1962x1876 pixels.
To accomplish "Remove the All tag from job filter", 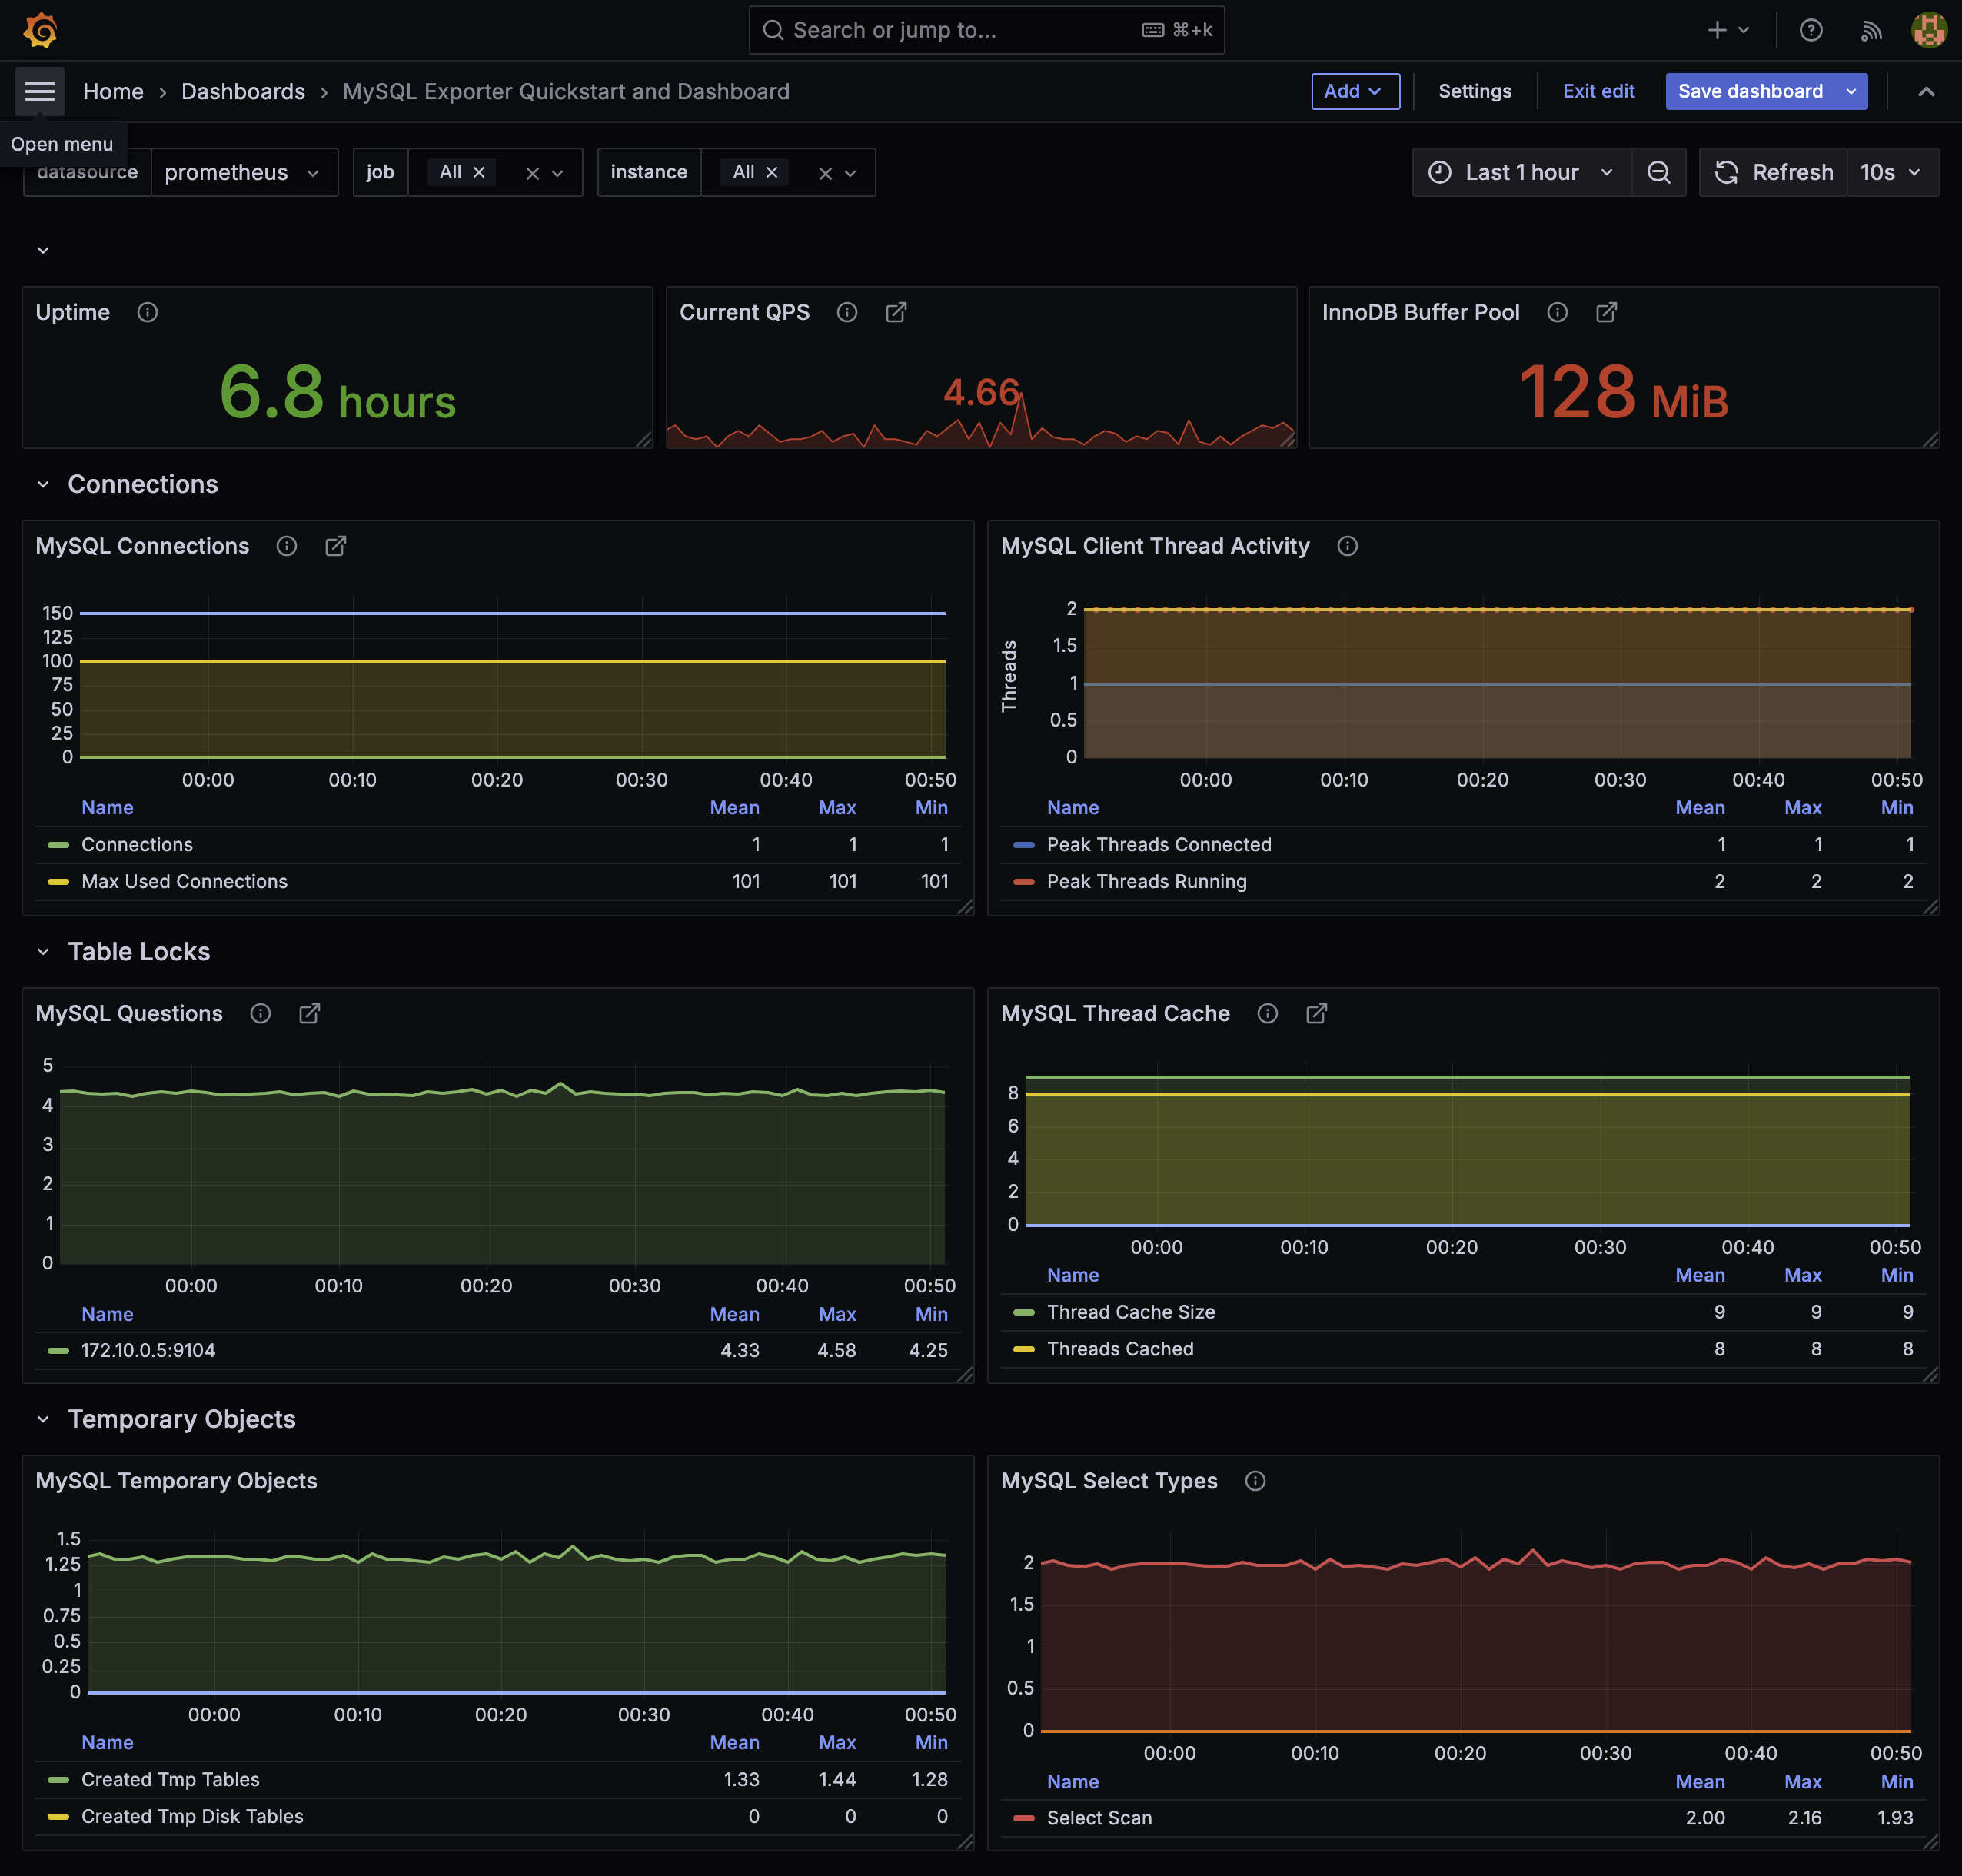I will click(x=479, y=172).
